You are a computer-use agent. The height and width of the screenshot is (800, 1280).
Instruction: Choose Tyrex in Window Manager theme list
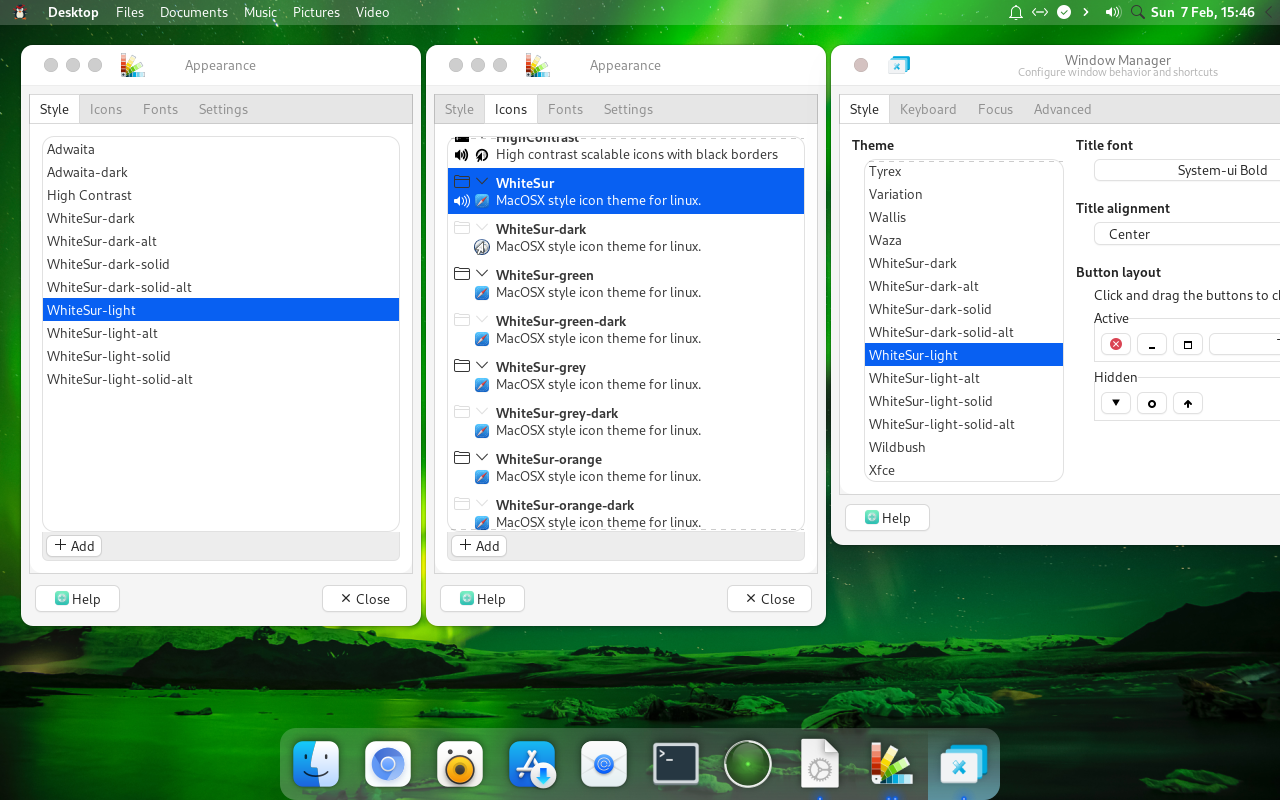tap(964, 171)
